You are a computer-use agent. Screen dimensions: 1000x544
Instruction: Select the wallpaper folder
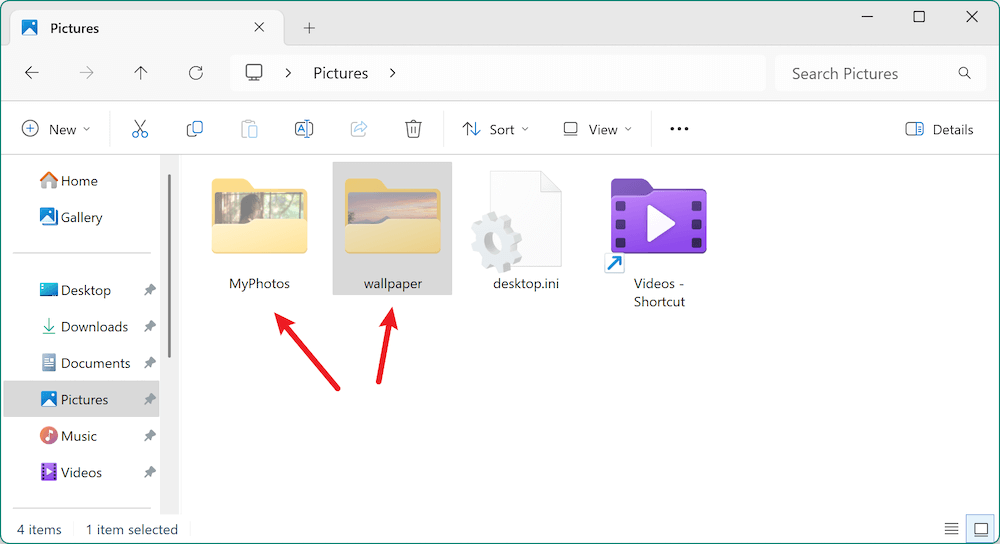pyautogui.click(x=392, y=228)
